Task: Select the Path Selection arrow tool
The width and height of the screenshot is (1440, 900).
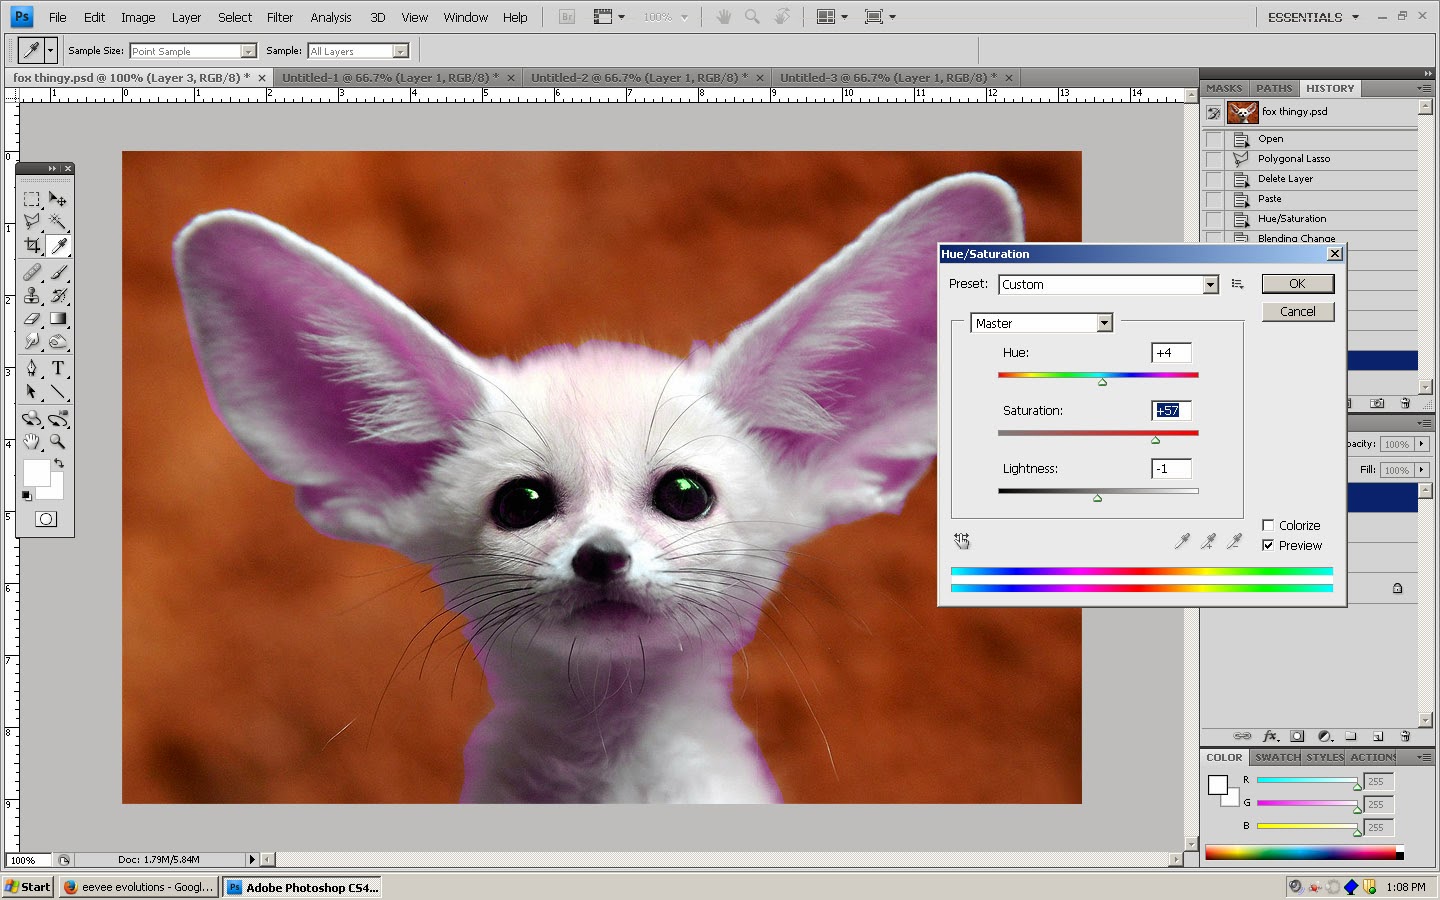Action: tap(32, 391)
